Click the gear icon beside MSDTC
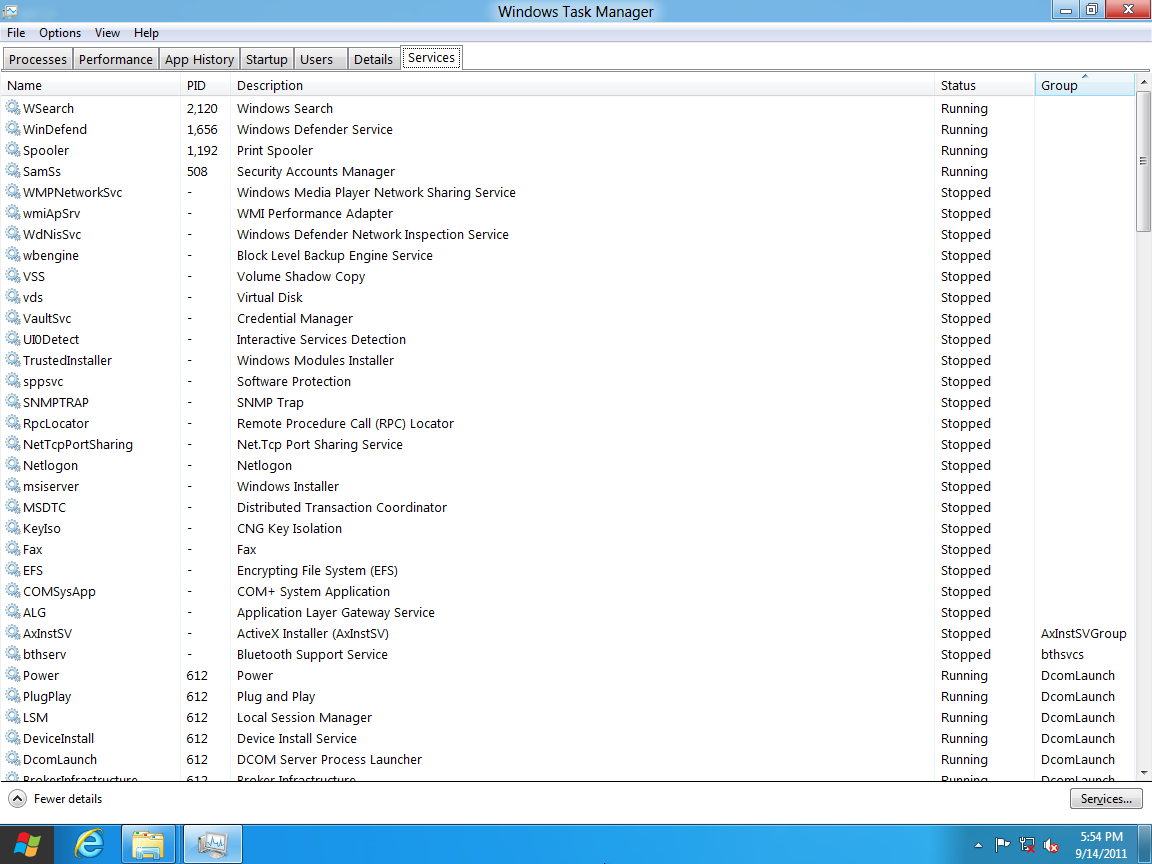The width and height of the screenshot is (1152, 864). (12, 507)
